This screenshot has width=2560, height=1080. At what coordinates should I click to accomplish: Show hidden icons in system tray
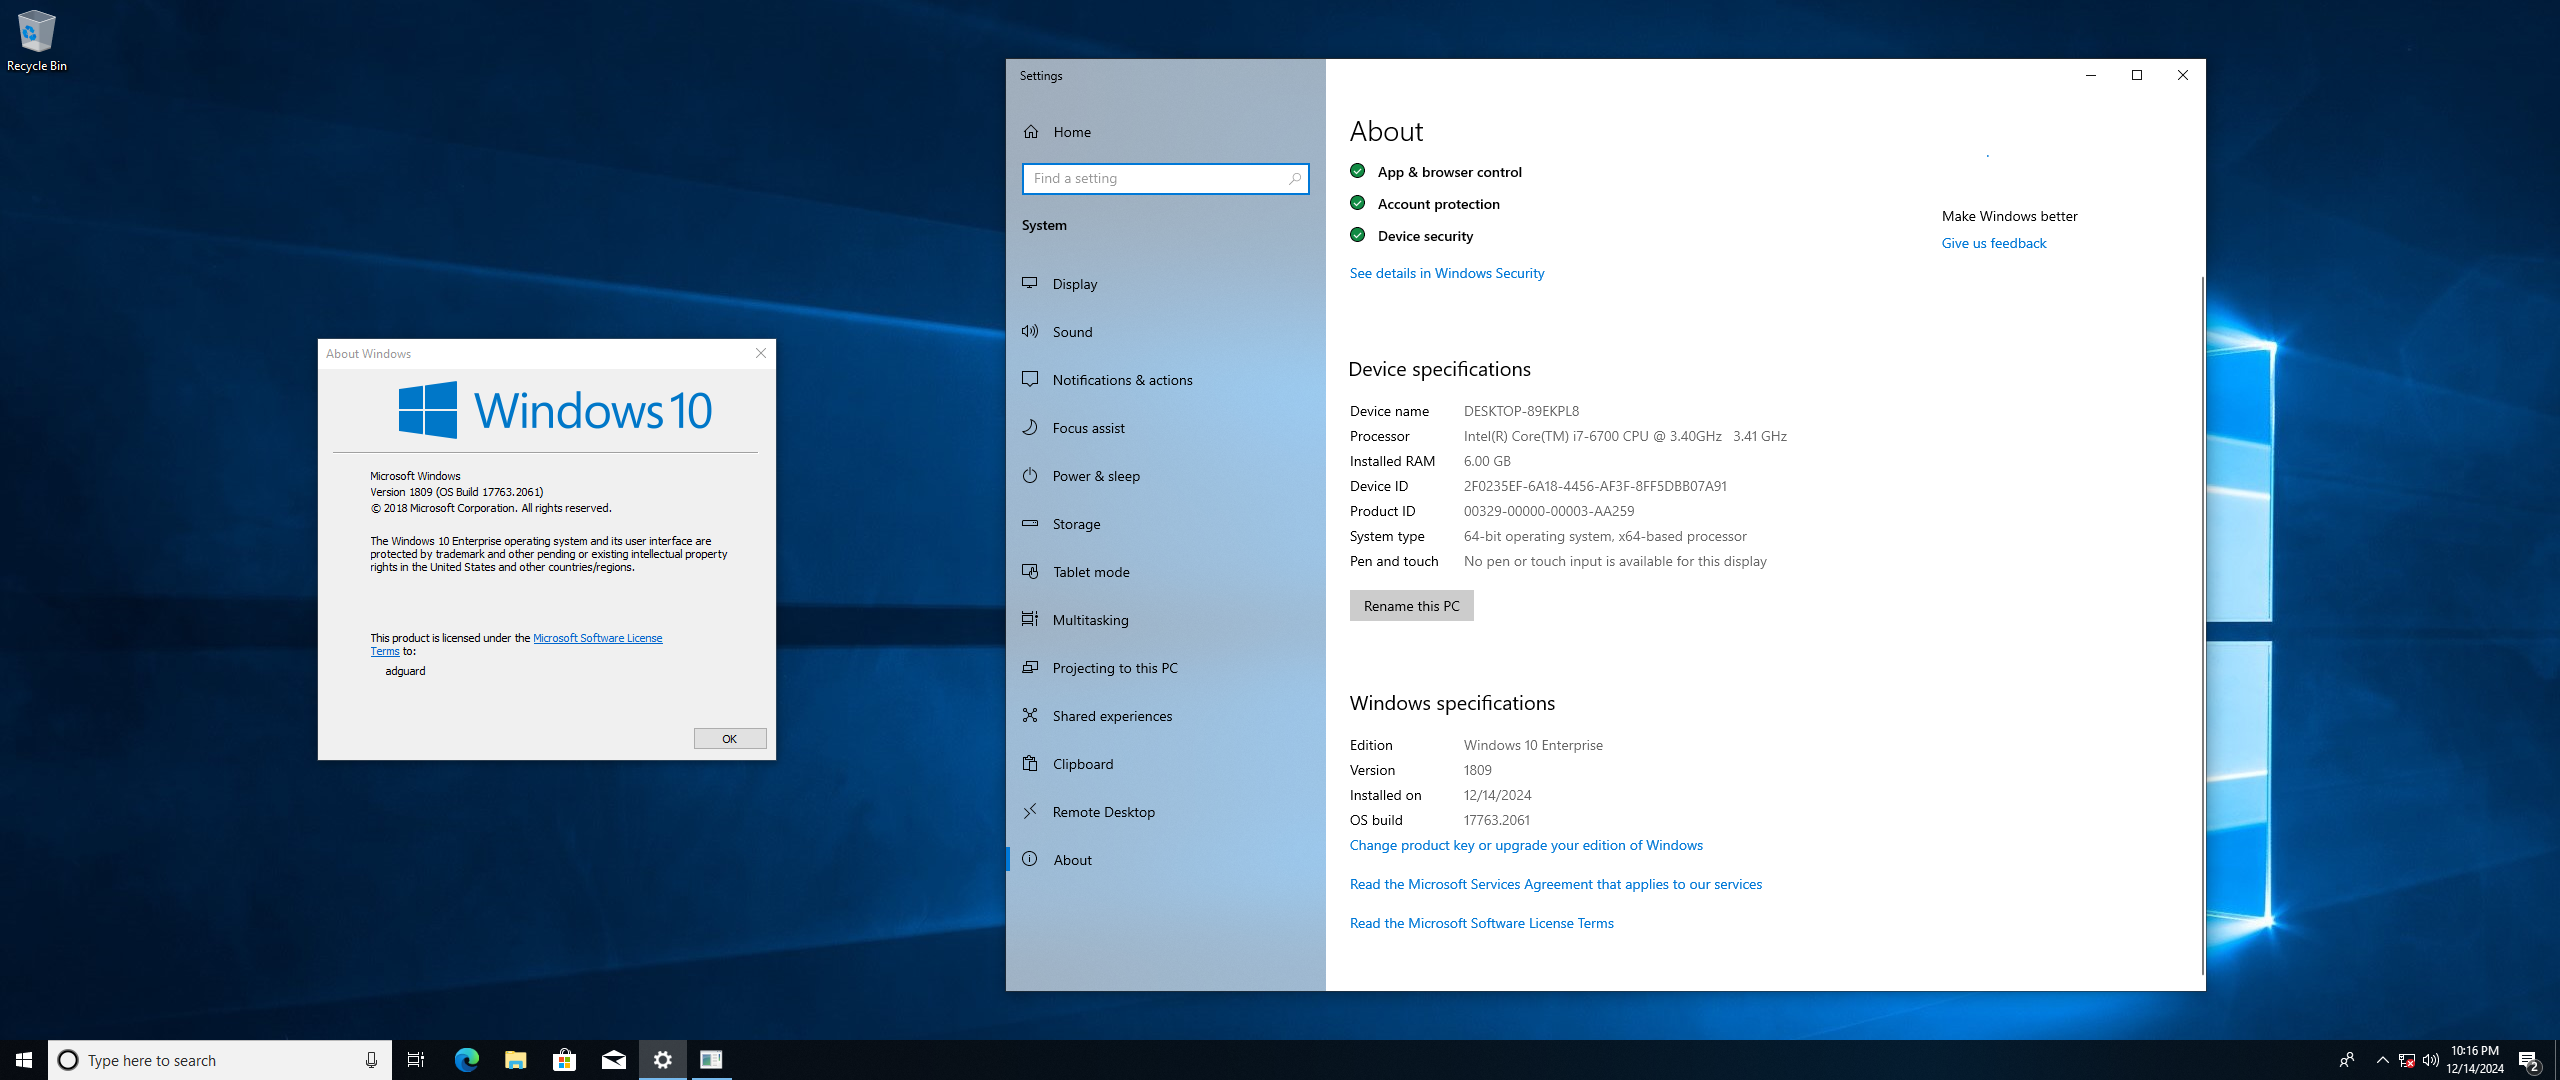(x=2383, y=1060)
